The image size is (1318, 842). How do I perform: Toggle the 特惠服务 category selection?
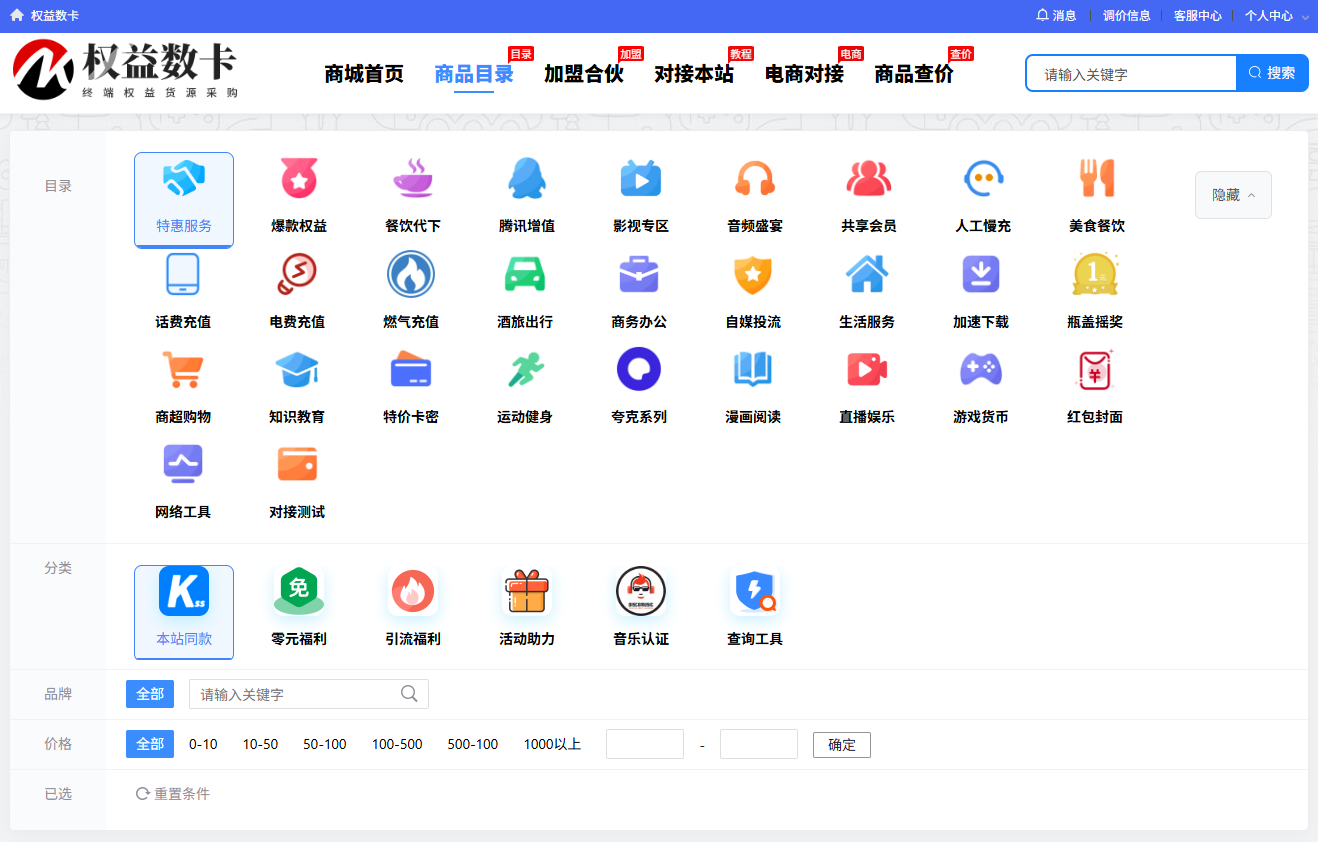[x=184, y=197]
